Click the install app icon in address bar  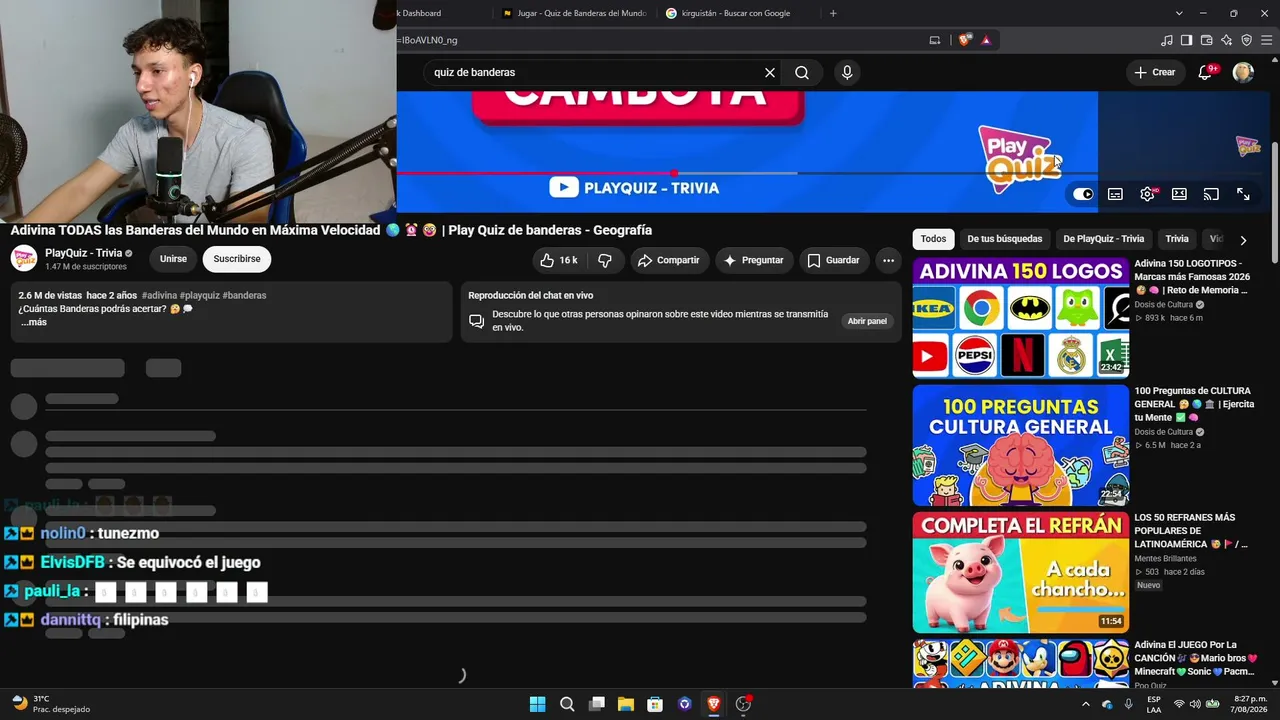(x=935, y=40)
